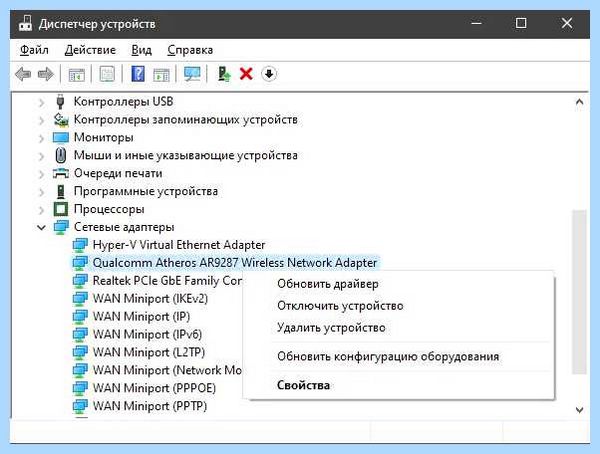Select Hyper-V Virtual Ethernet Adapter
The height and width of the screenshot is (454, 600).
tap(179, 245)
